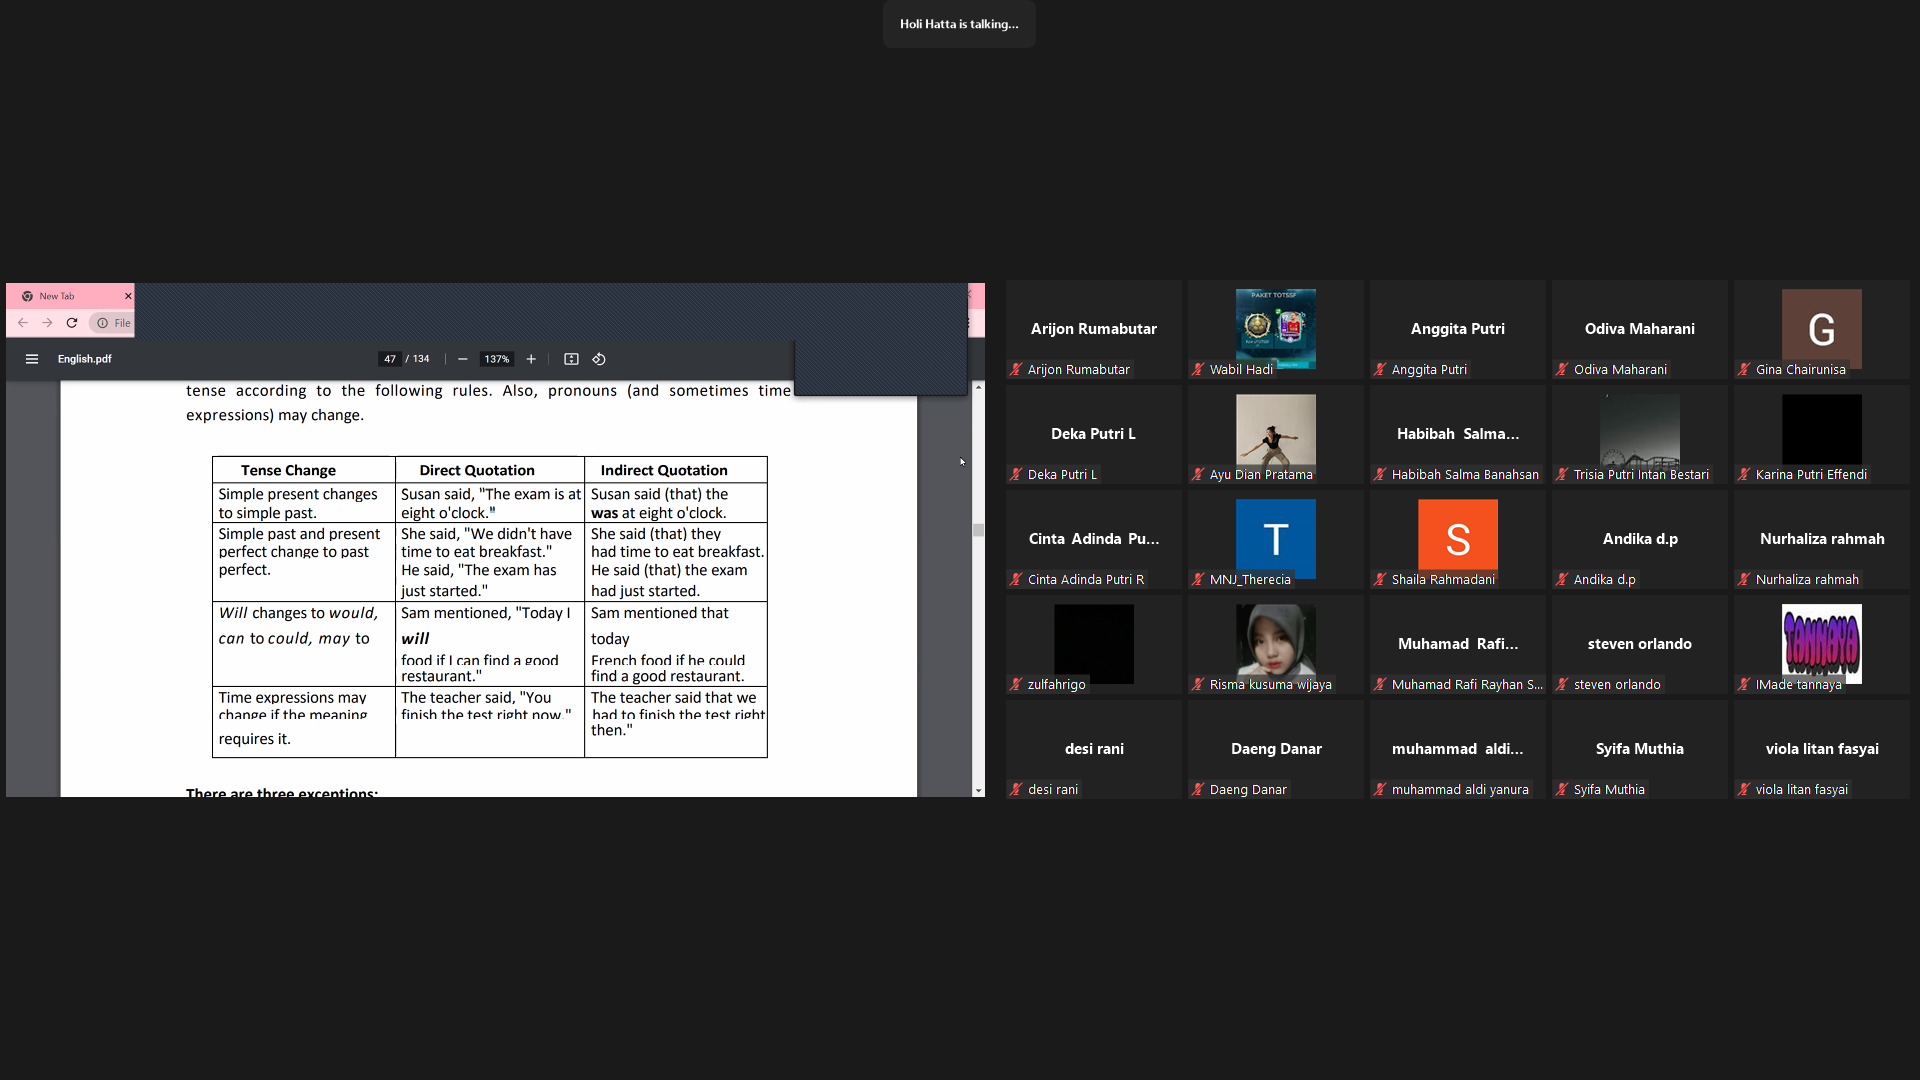Screen dimensions: 1920x1080
Task: Select Trisia Putri Intan Bestari's thumbnail
Action: click(1640, 434)
